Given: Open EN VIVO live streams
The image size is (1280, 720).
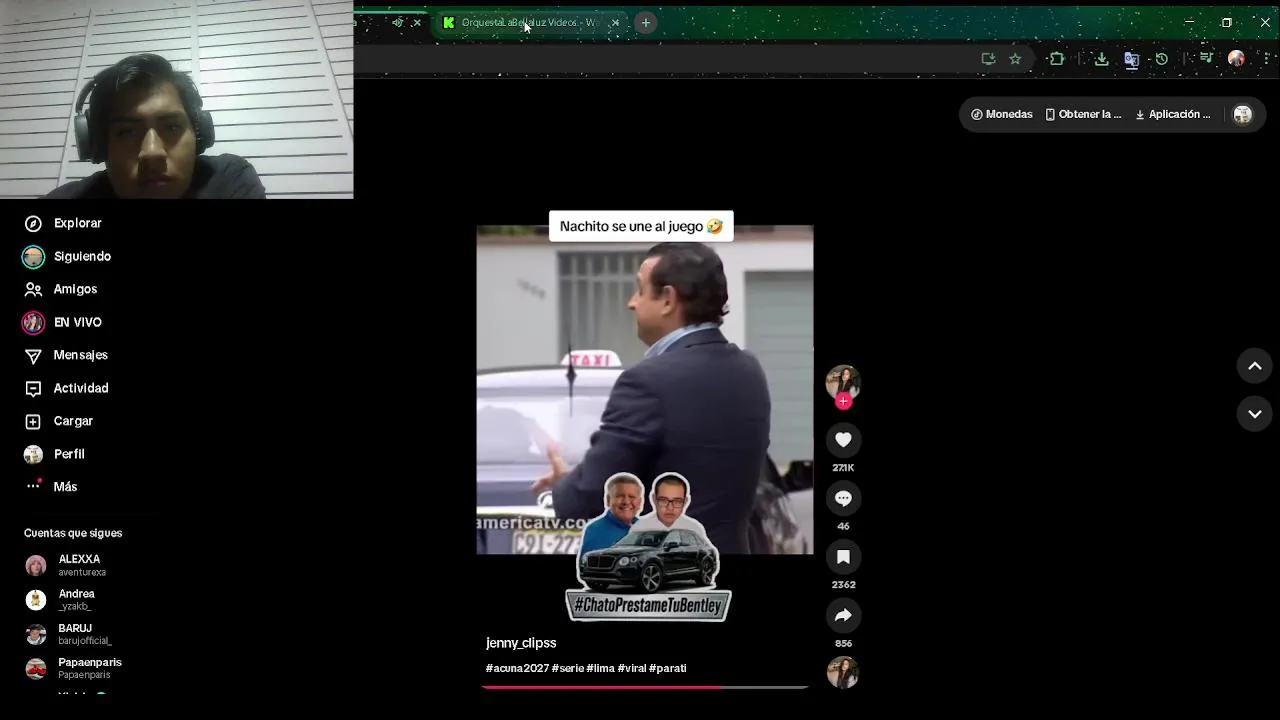Looking at the screenshot, I should coord(62,322).
